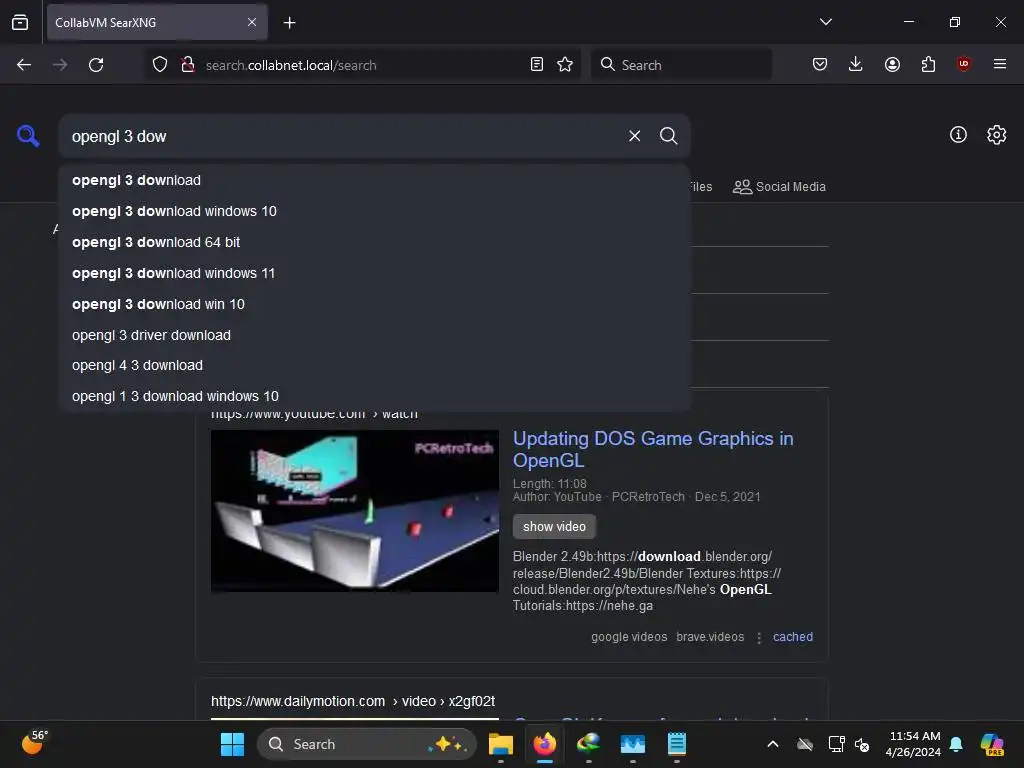This screenshot has width=1024, height=768.
Task: Open Firefox recent browsing view icon
Action: pos(20,22)
